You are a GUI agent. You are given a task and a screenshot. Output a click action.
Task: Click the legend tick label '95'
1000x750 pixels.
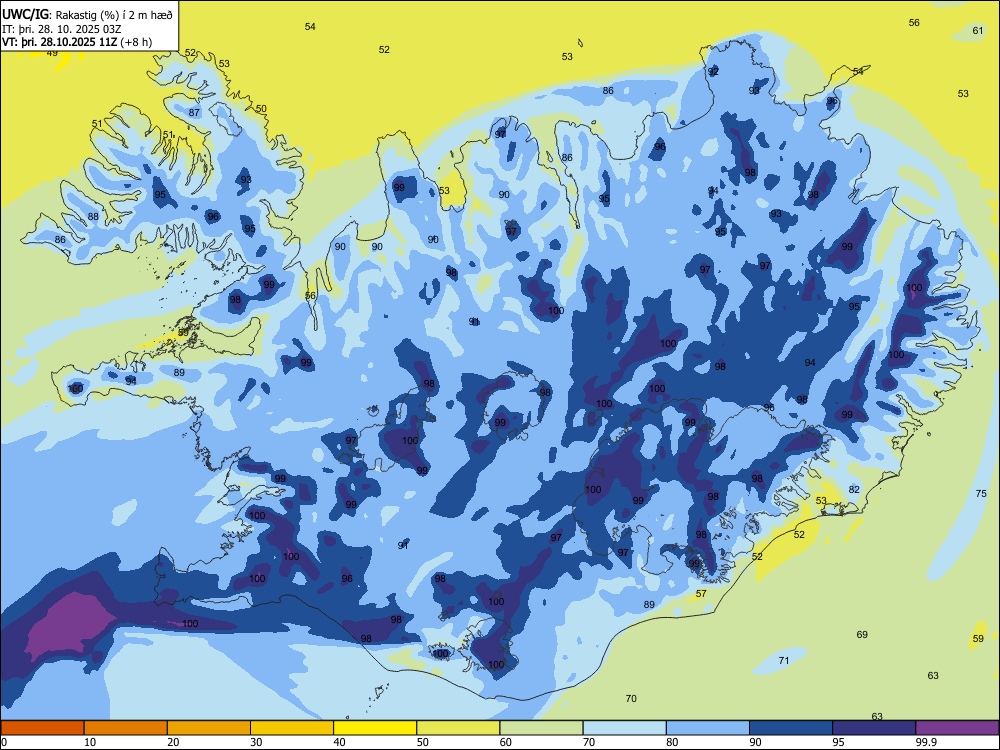pyautogui.click(x=837, y=742)
